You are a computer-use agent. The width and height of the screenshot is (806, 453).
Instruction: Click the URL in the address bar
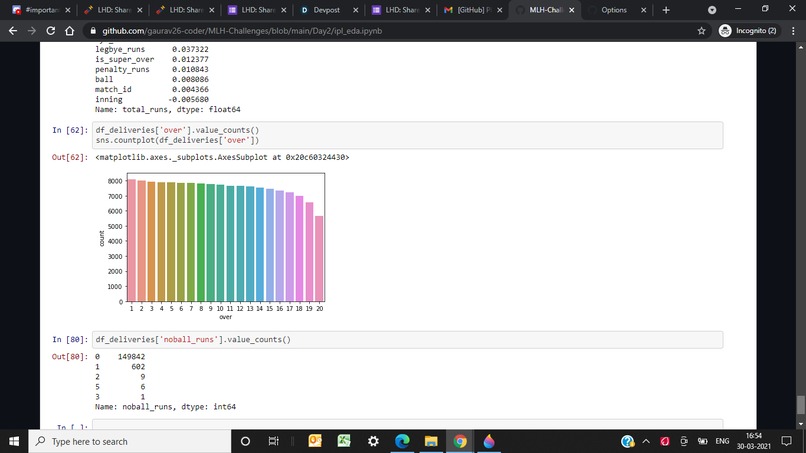pos(242,31)
